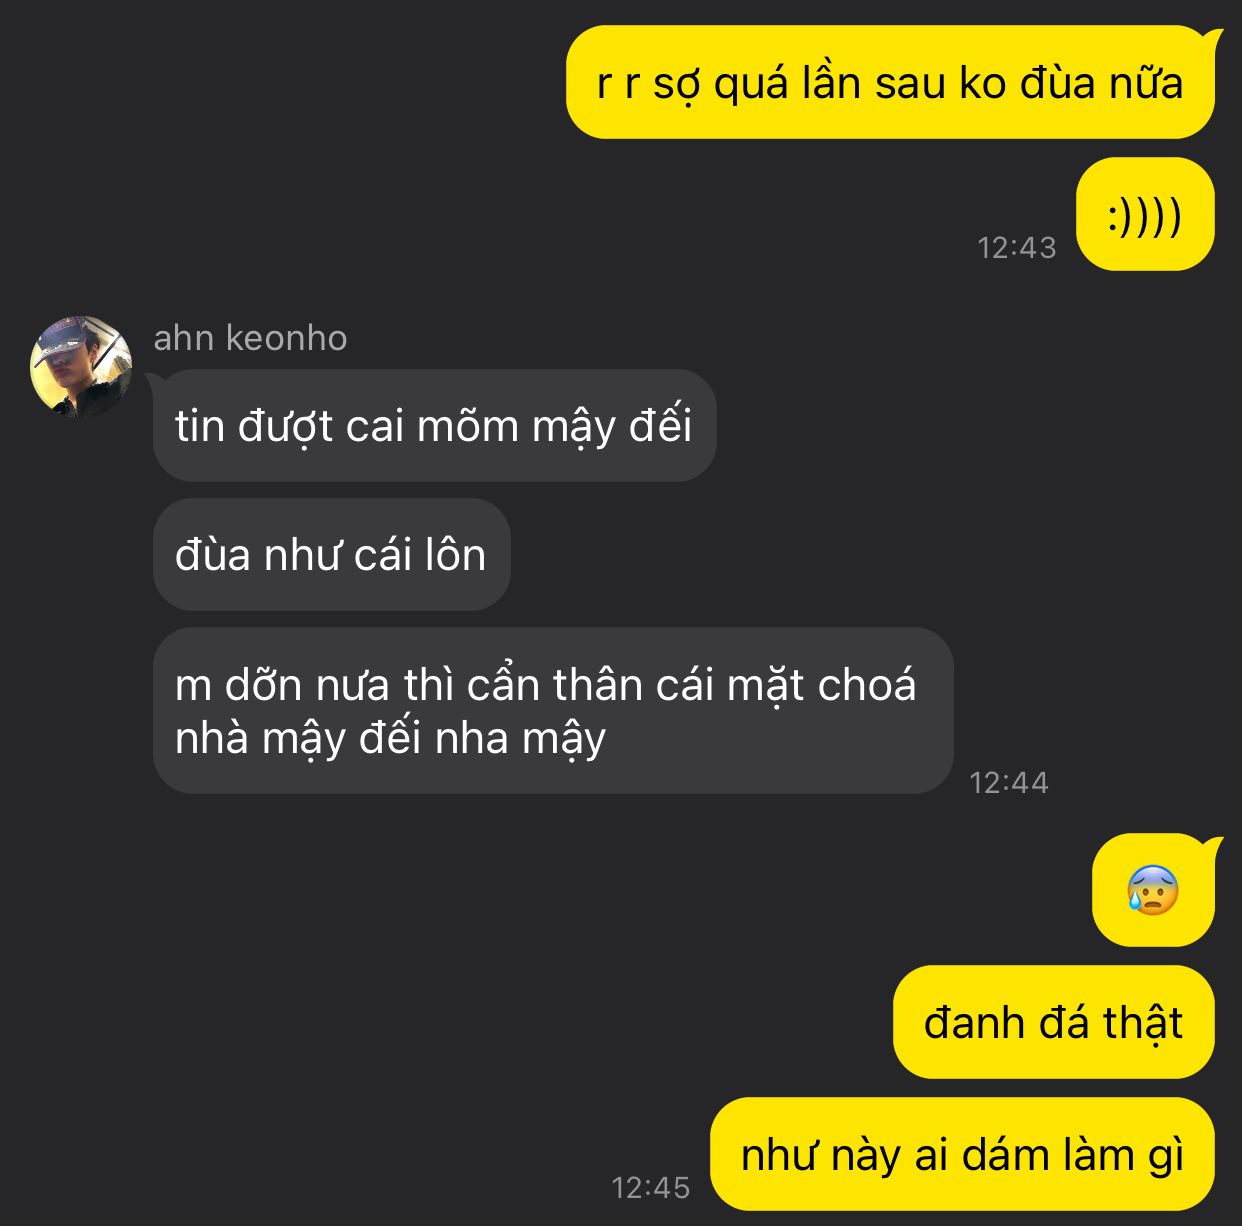This screenshot has height=1226, width=1242.
Task: Select the message "như này ai dám làm gì"
Action: (962, 1154)
